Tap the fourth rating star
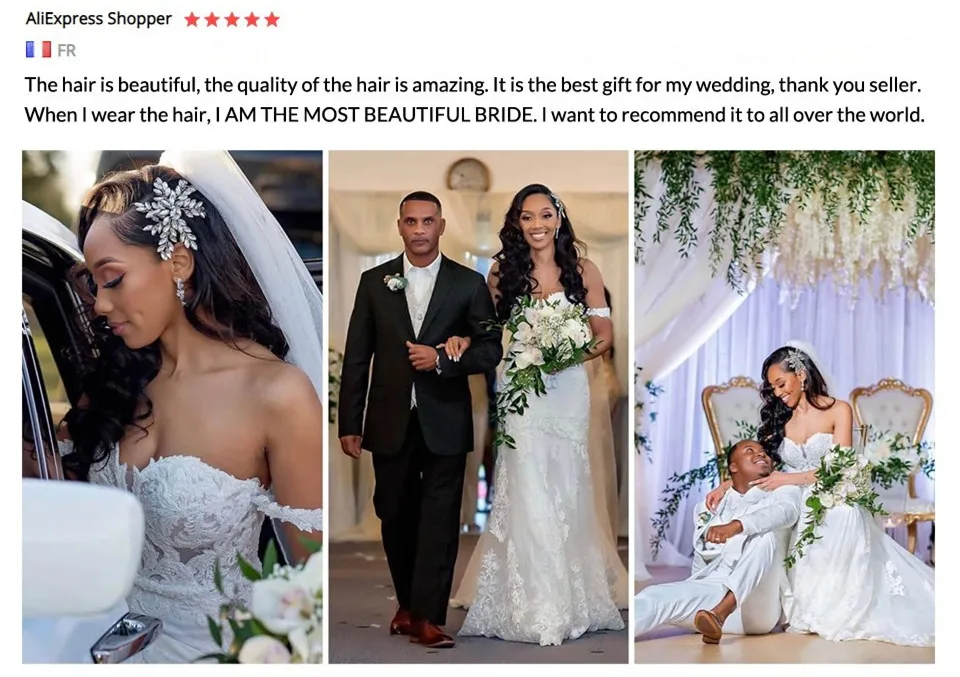The image size is (960, 677). click(x=252, y=20)
